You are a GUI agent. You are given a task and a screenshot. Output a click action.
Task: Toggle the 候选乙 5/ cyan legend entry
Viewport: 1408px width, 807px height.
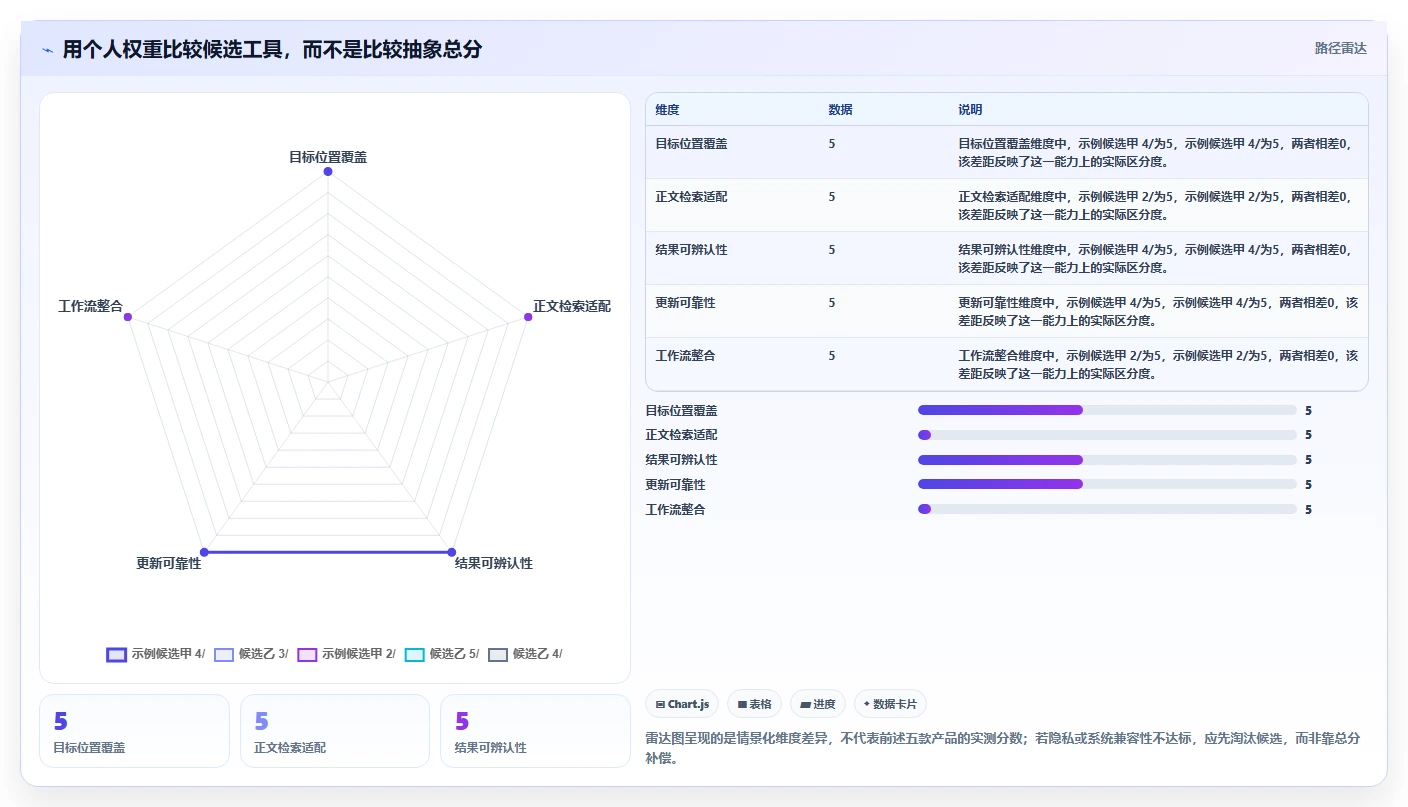coord(441,654)
